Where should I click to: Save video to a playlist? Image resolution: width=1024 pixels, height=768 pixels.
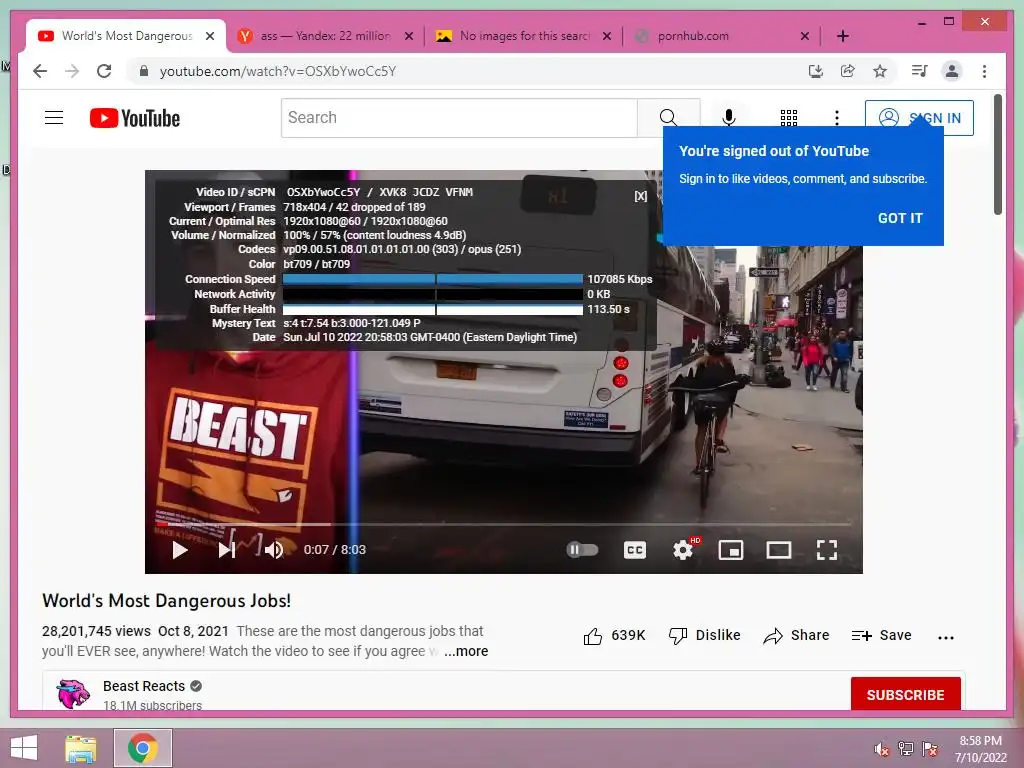881,635
